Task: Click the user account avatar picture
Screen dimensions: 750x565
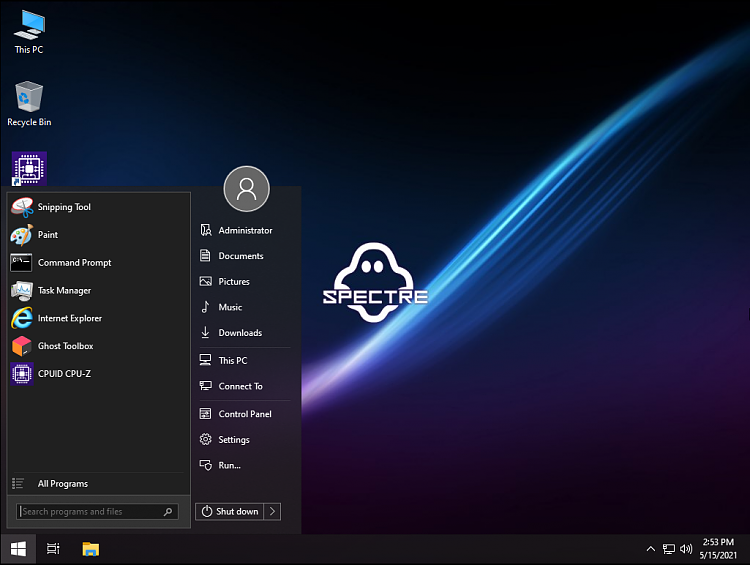Action: (246, 189)
